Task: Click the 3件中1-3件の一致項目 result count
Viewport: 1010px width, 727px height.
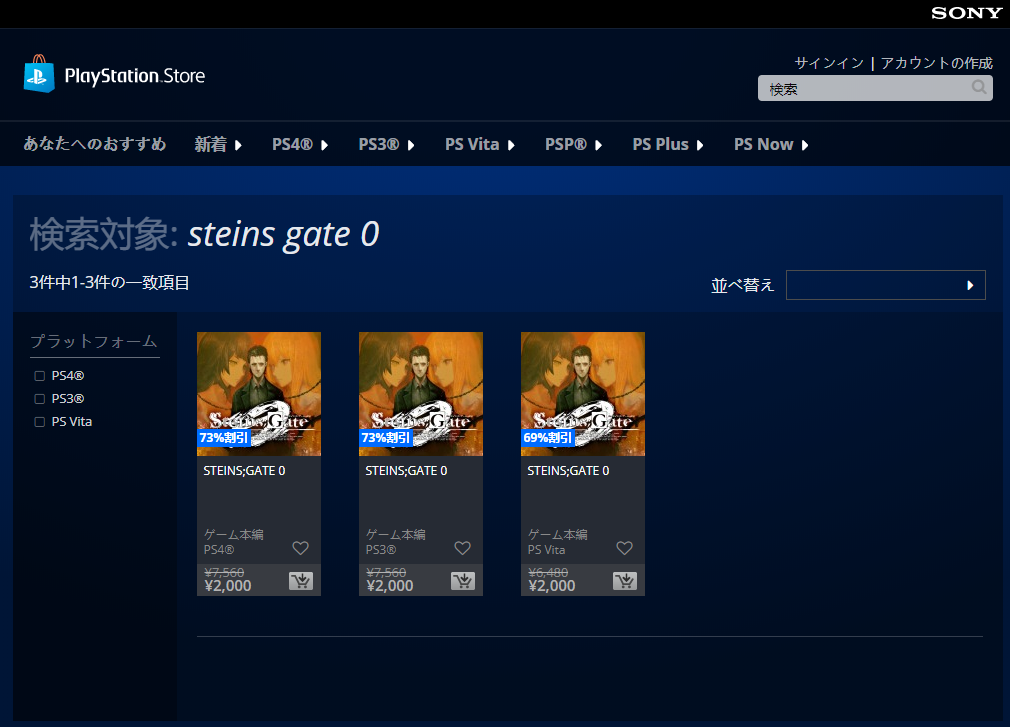Action: pos(110,283)
